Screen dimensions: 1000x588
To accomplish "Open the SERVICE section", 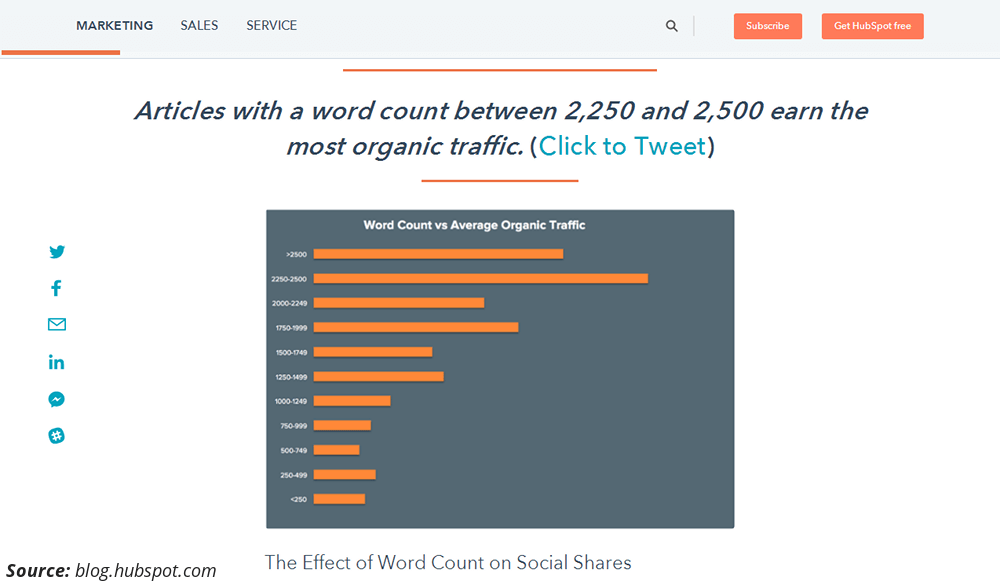I will 271,25.
